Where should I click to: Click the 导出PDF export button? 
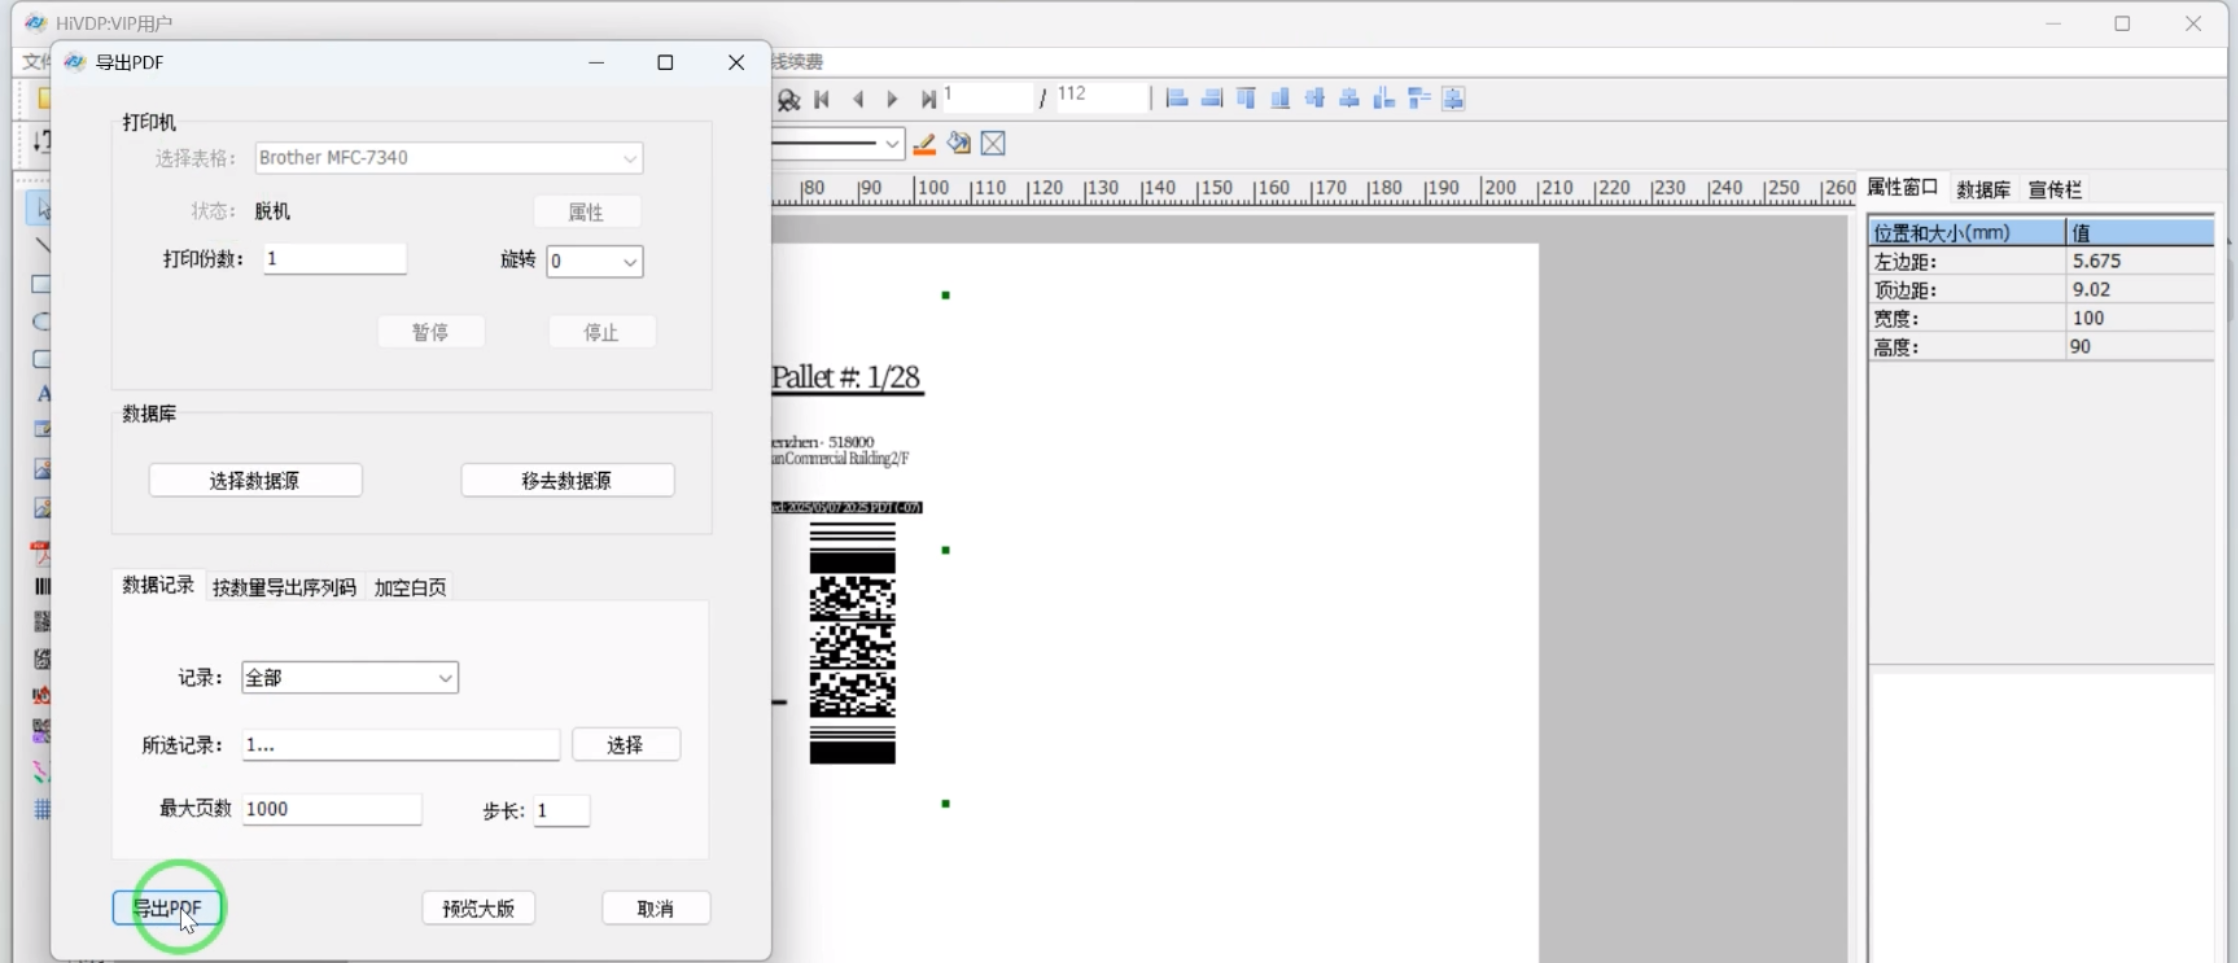[167, 908]
